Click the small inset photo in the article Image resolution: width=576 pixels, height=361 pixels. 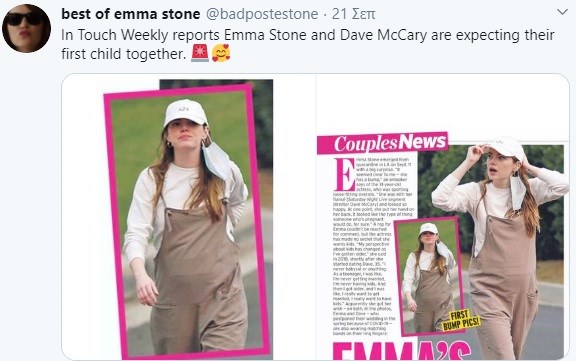[430, 277]
